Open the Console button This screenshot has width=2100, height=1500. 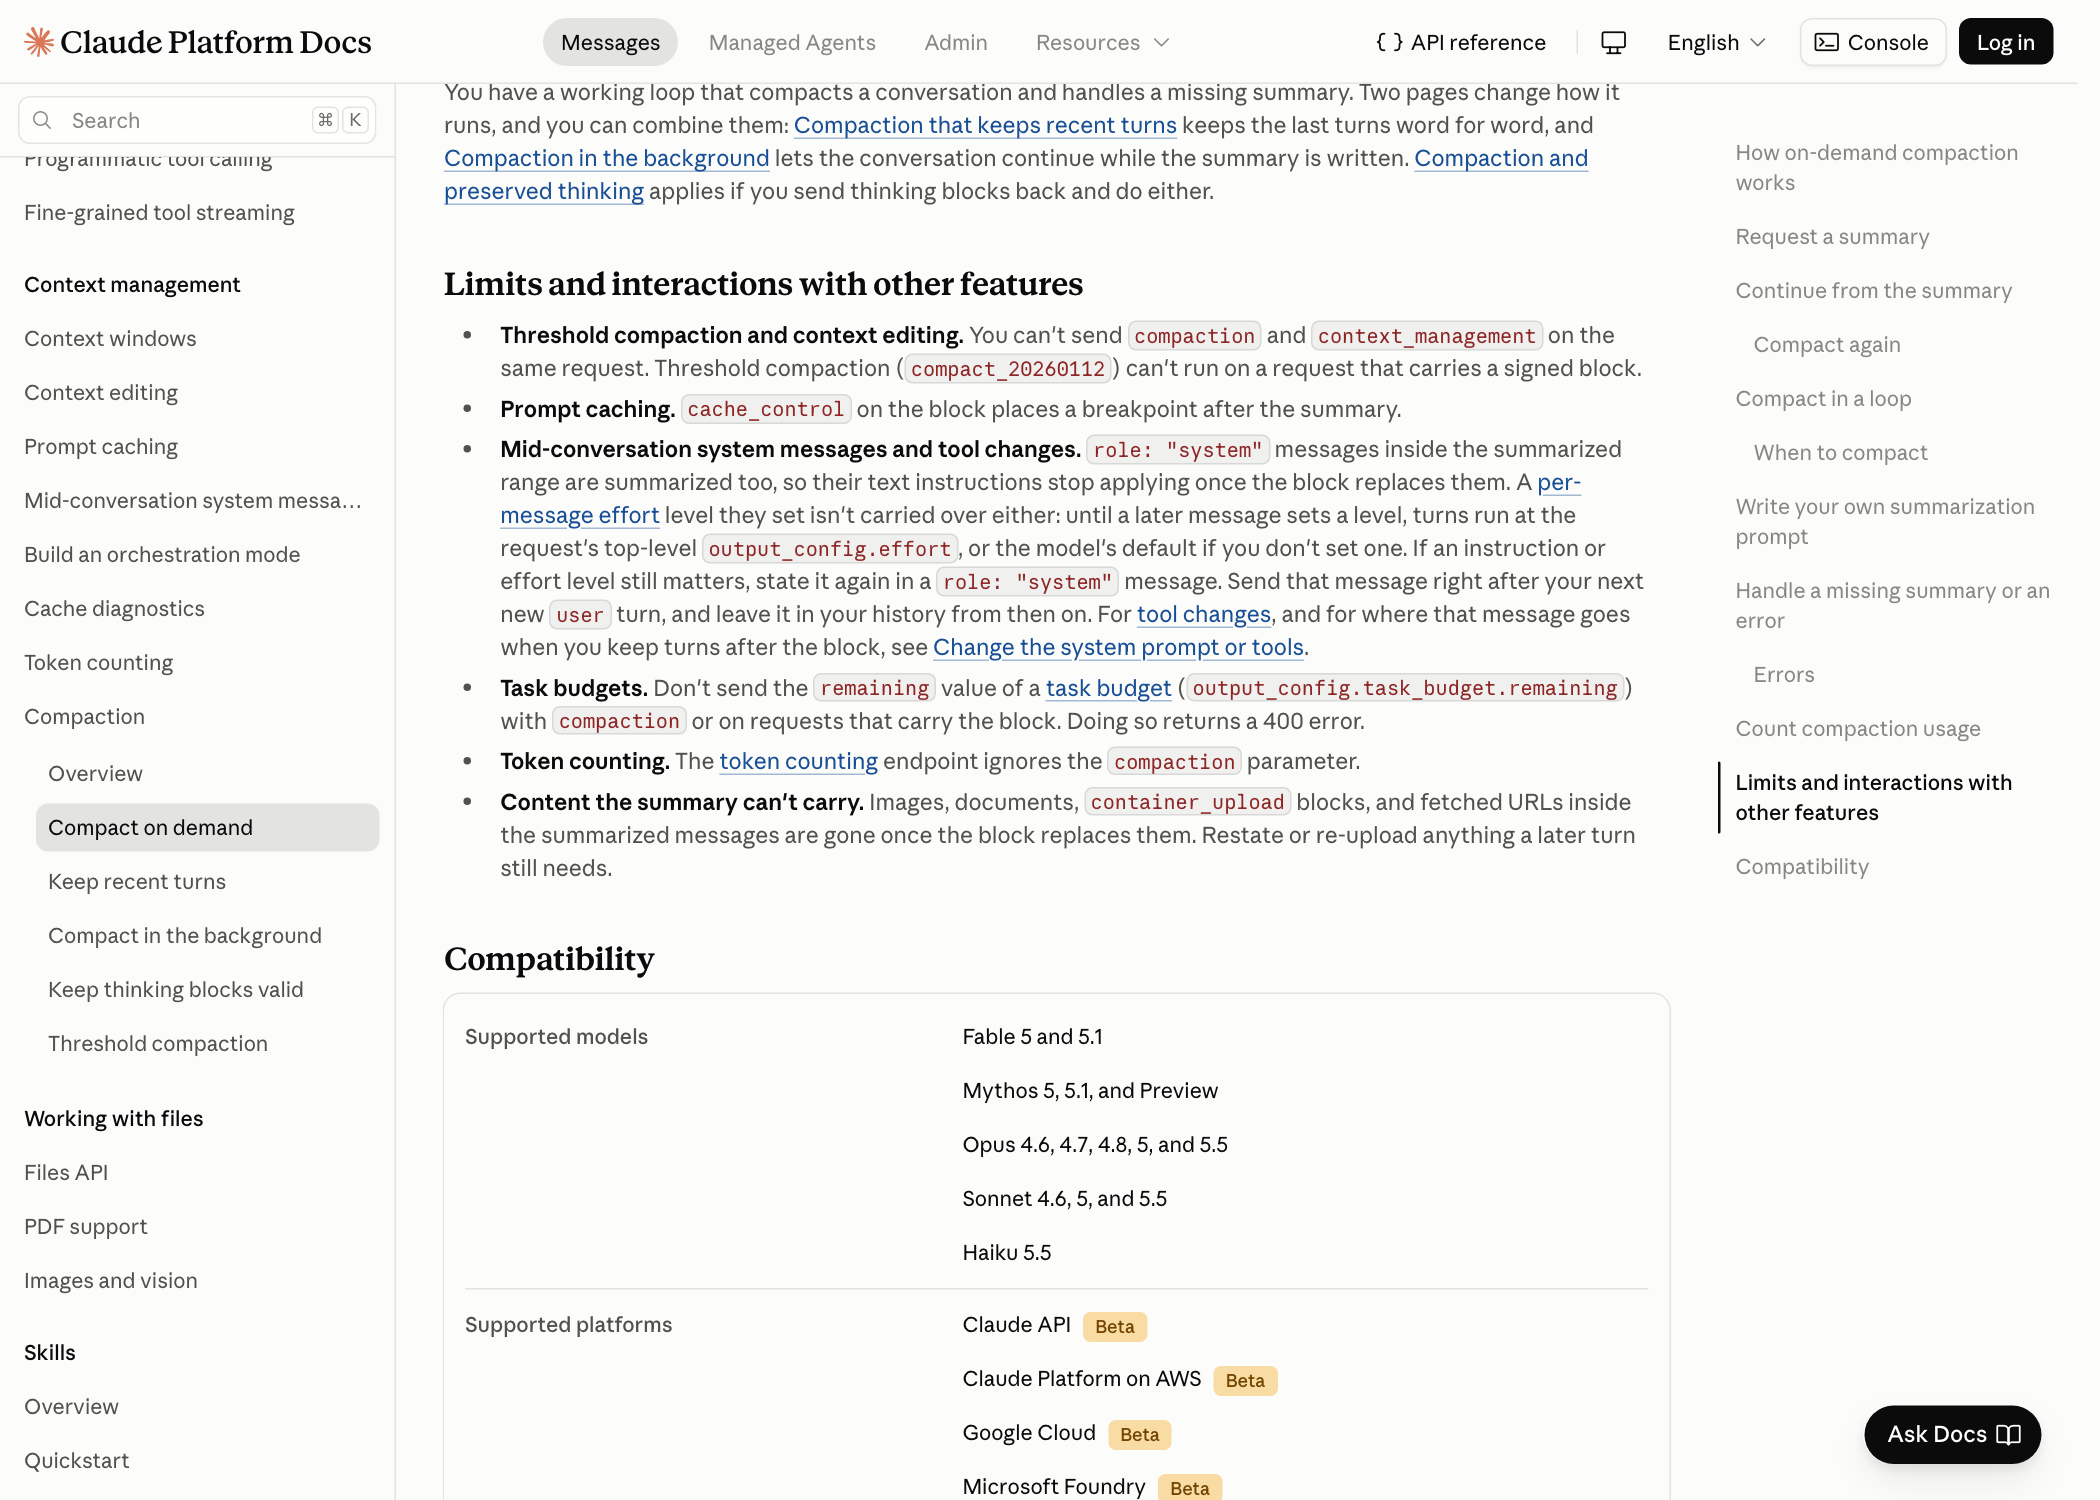[1872, 42]
